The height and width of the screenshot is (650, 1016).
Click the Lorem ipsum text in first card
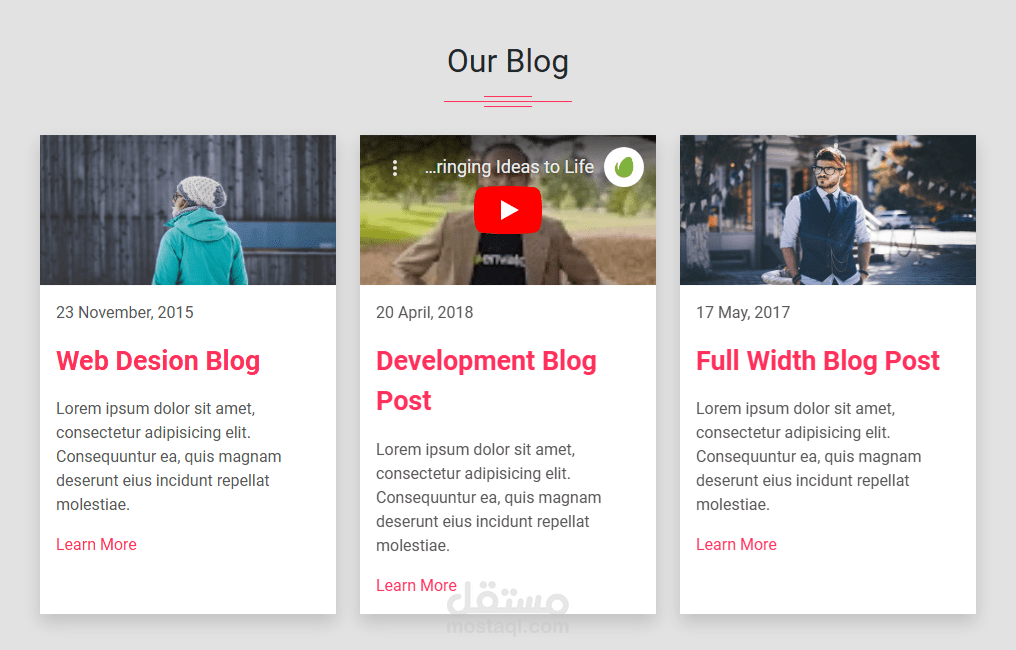(x=168, y=456)
